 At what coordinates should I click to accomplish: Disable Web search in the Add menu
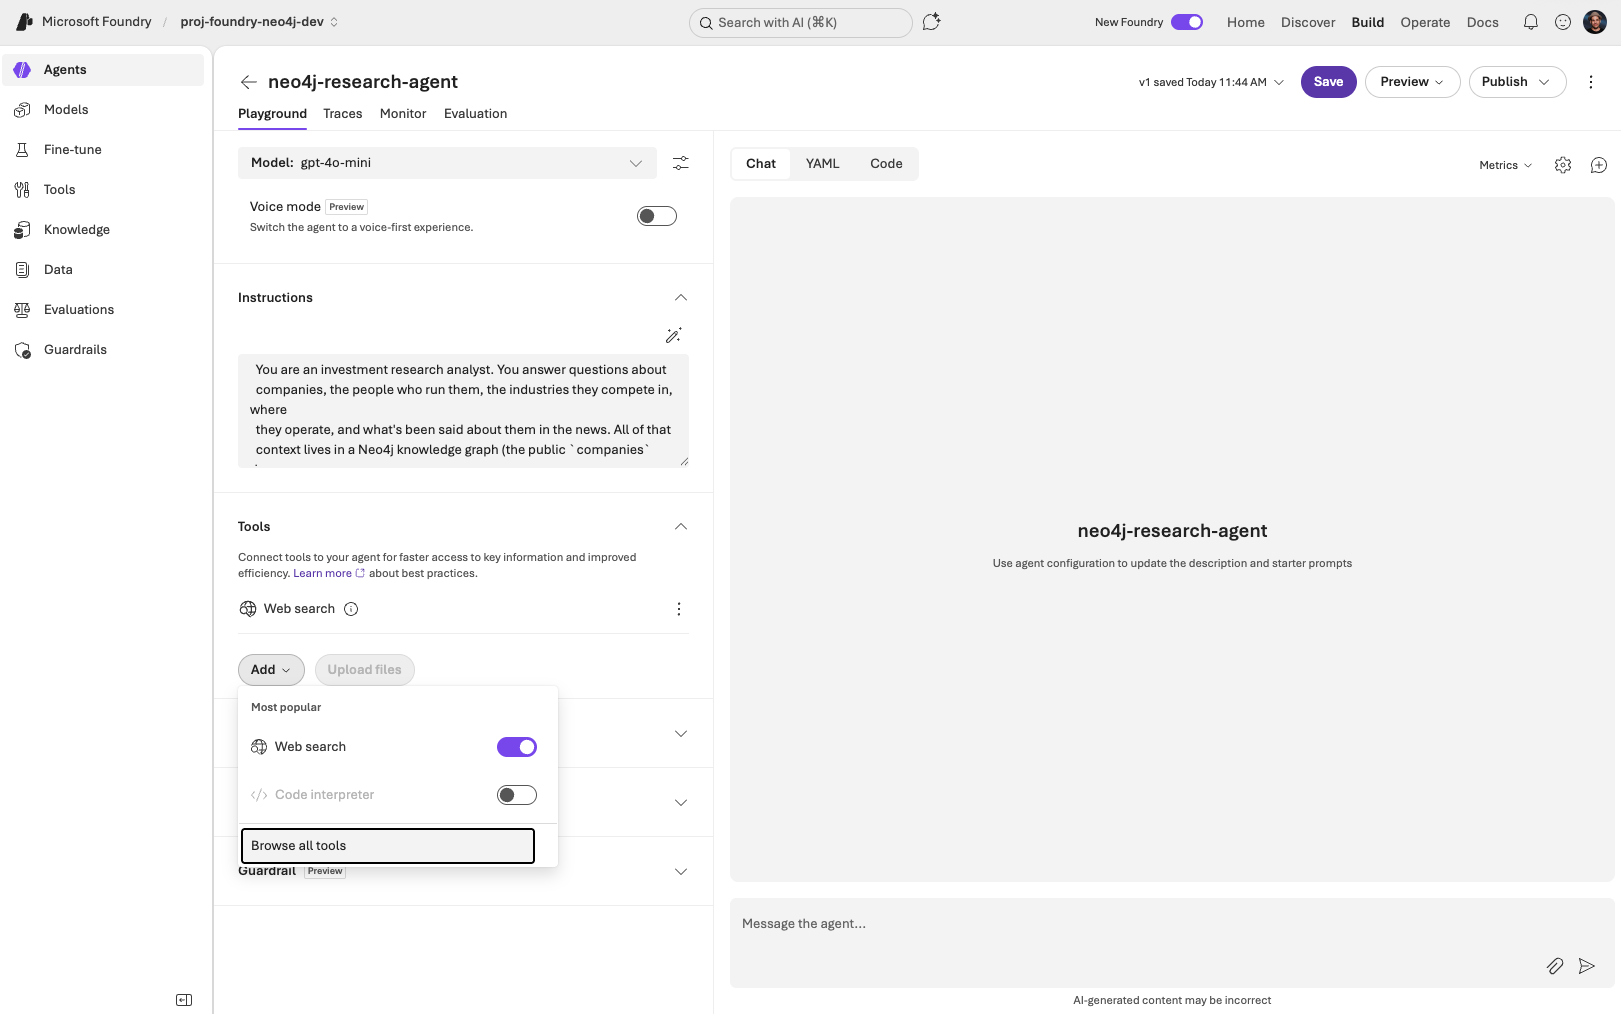pyautogui.click(x=517, y=747)
